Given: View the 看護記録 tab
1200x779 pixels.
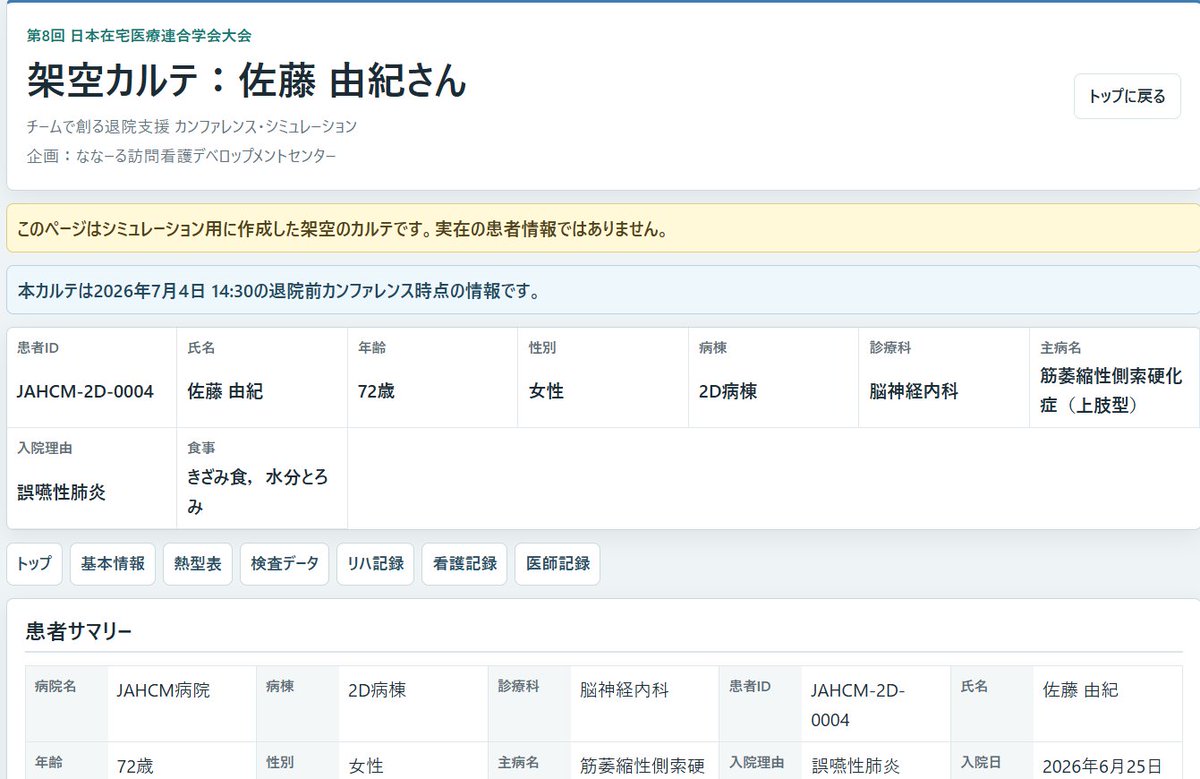Looking at the screenshot, I should tap(465, 564).
